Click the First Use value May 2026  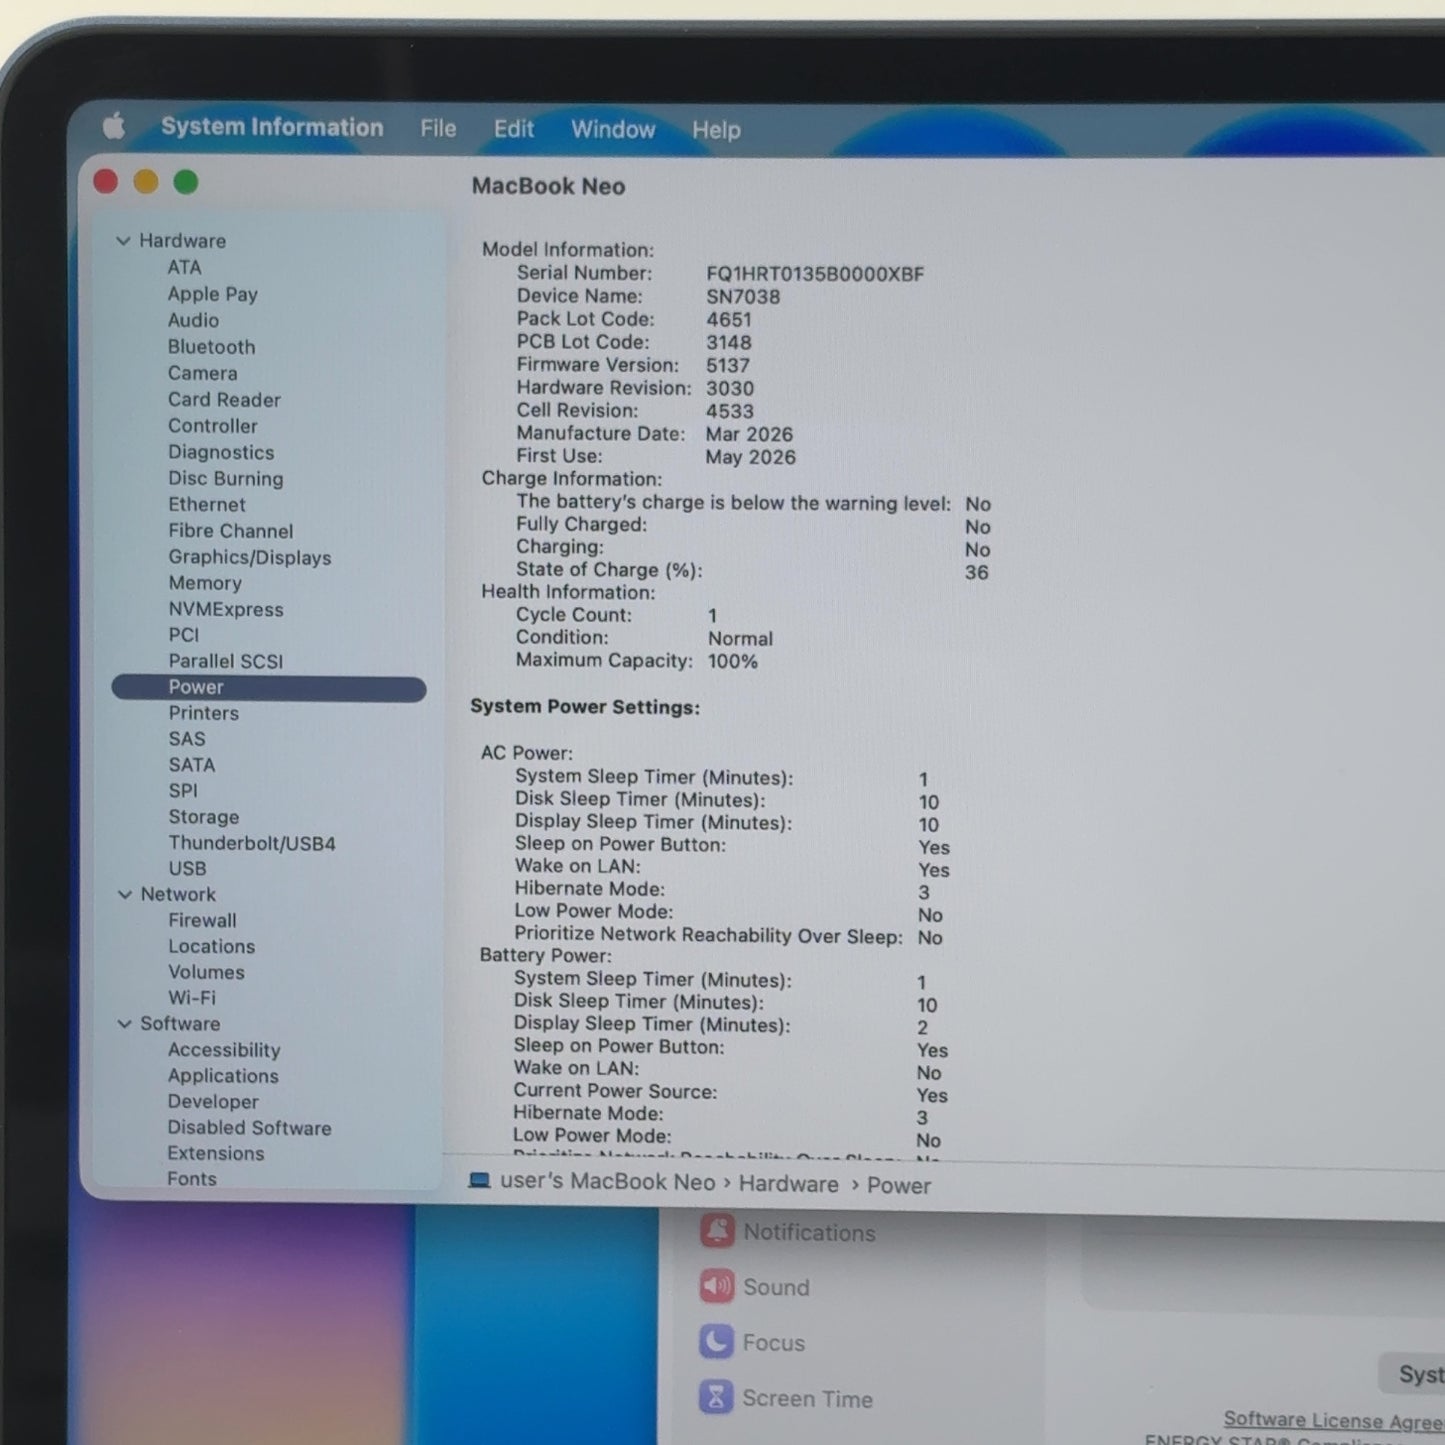[x=750, y=457]
